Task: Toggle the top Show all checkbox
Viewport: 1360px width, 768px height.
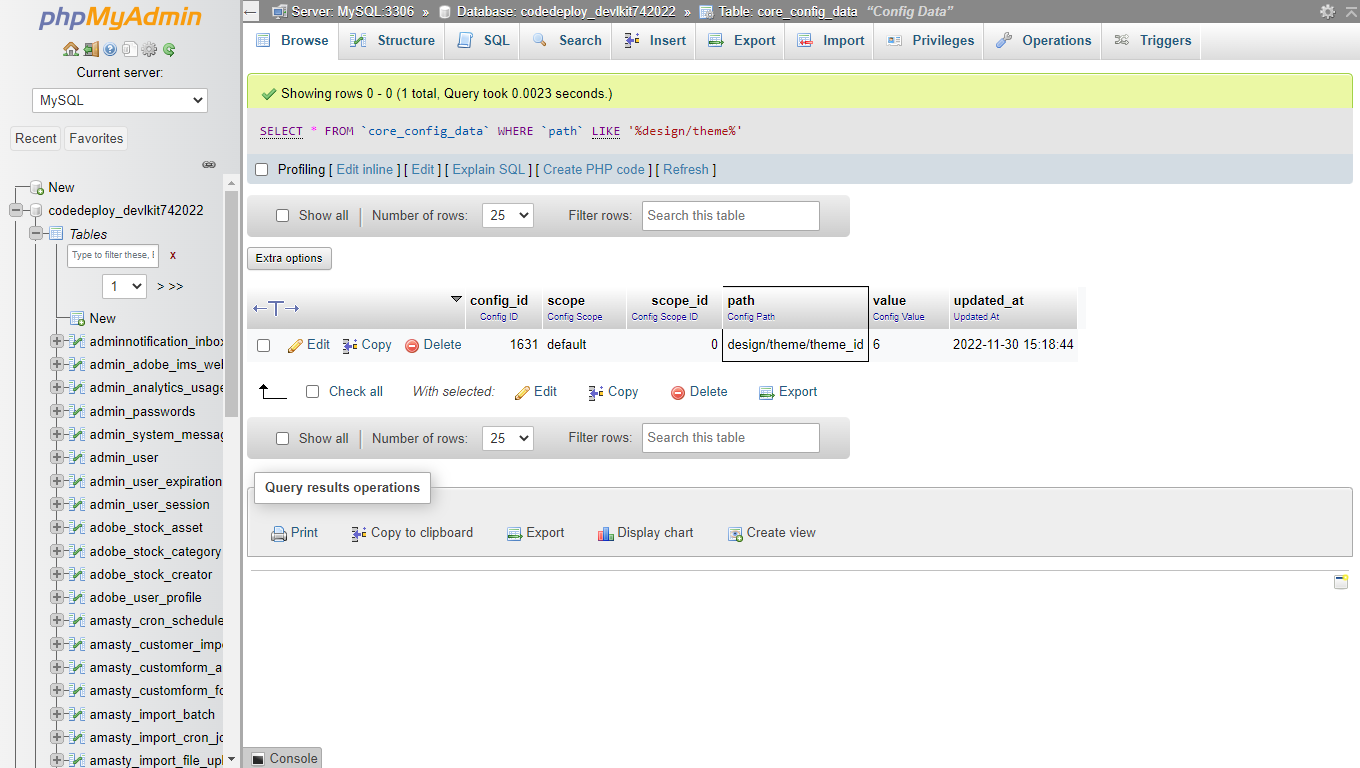Action: click(282, 215)
